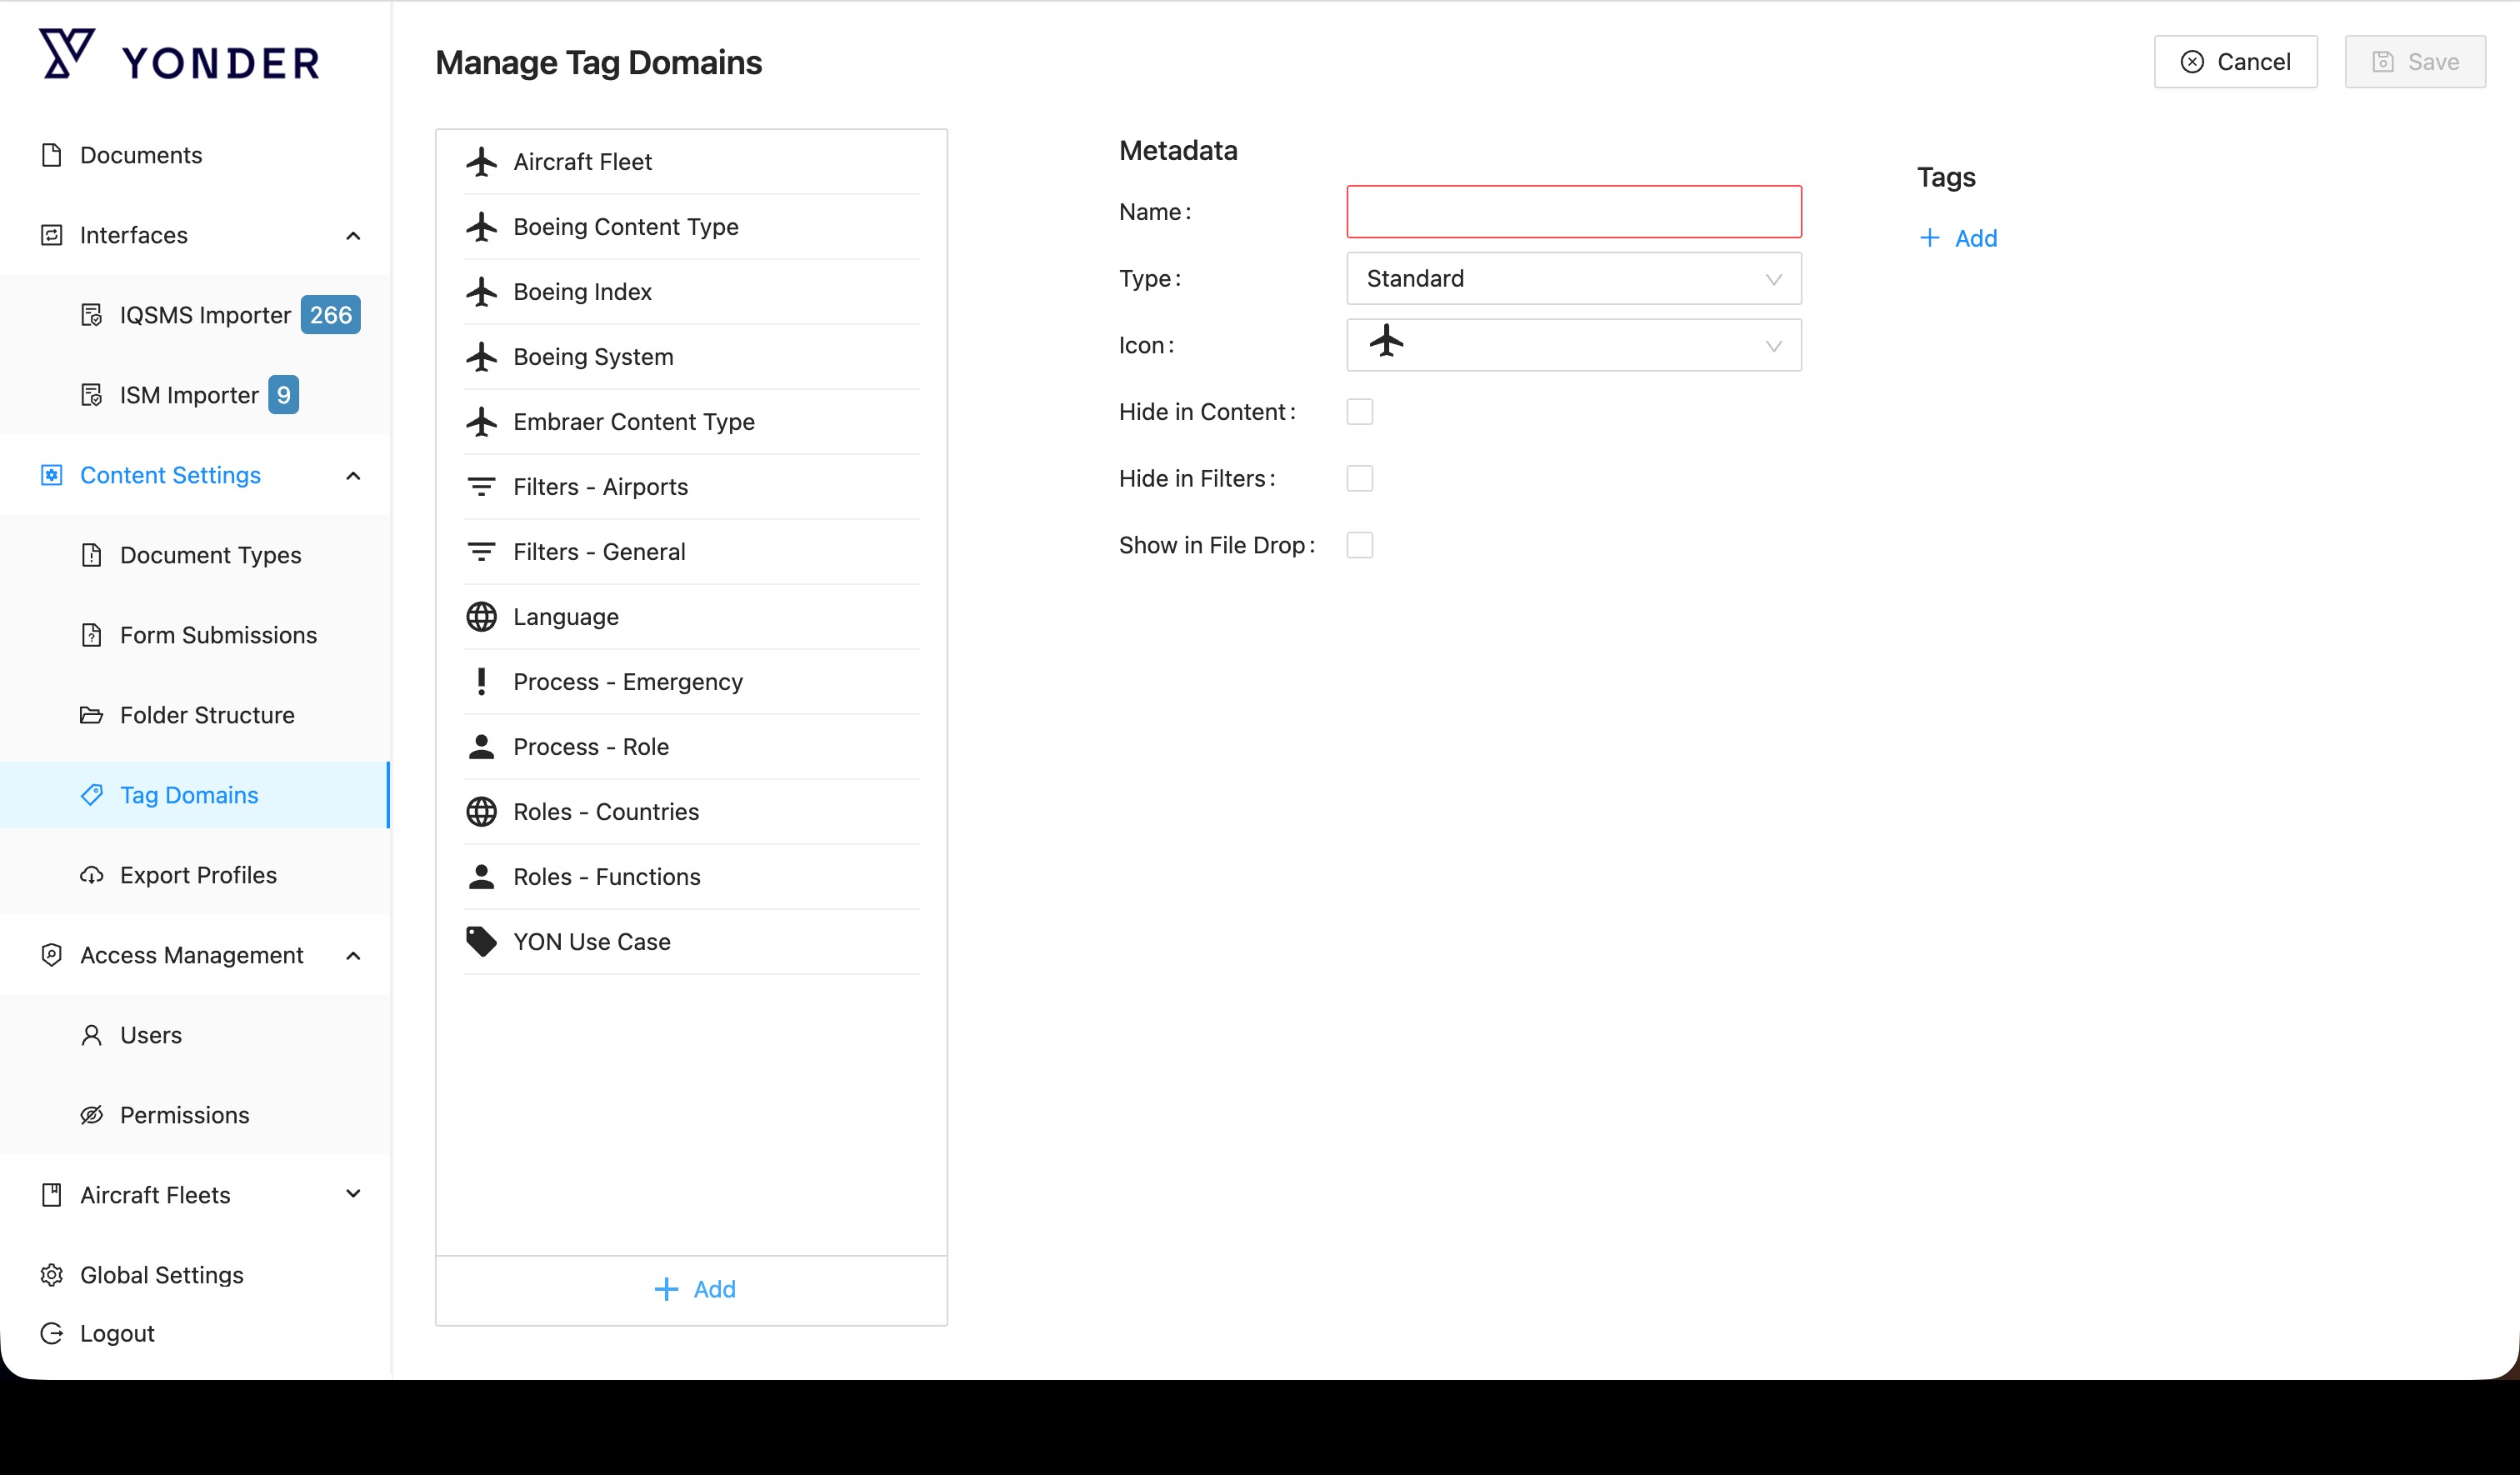This screenshot has height=1475, width=2520.
Task: Open the Document Types menu item
Action: (x=210, y=555)
